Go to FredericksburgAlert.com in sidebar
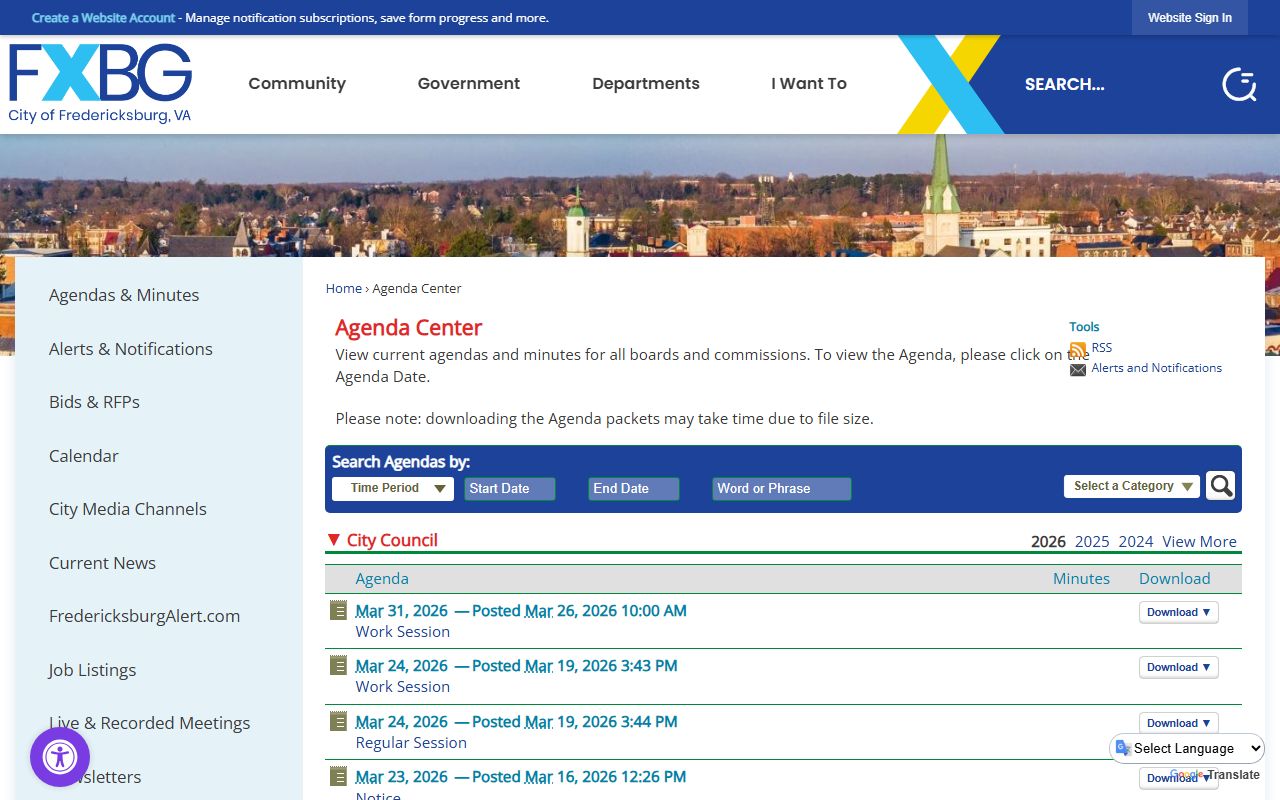 tap(144, 616)
